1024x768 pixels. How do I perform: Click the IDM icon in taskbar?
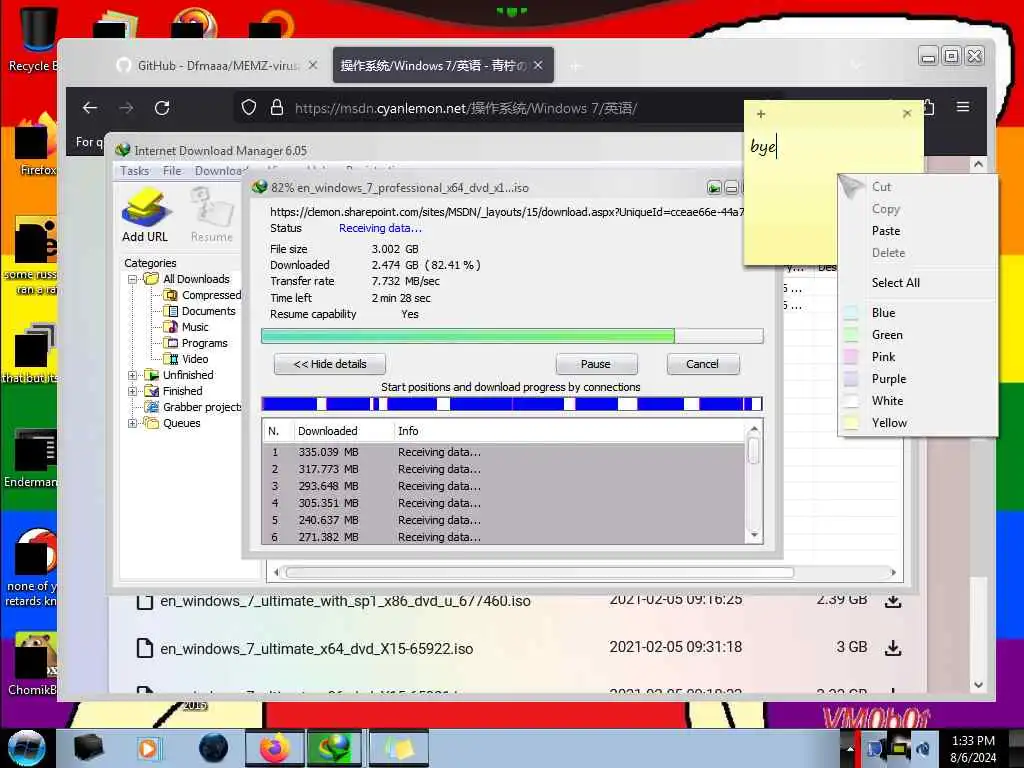coord(334,748)
